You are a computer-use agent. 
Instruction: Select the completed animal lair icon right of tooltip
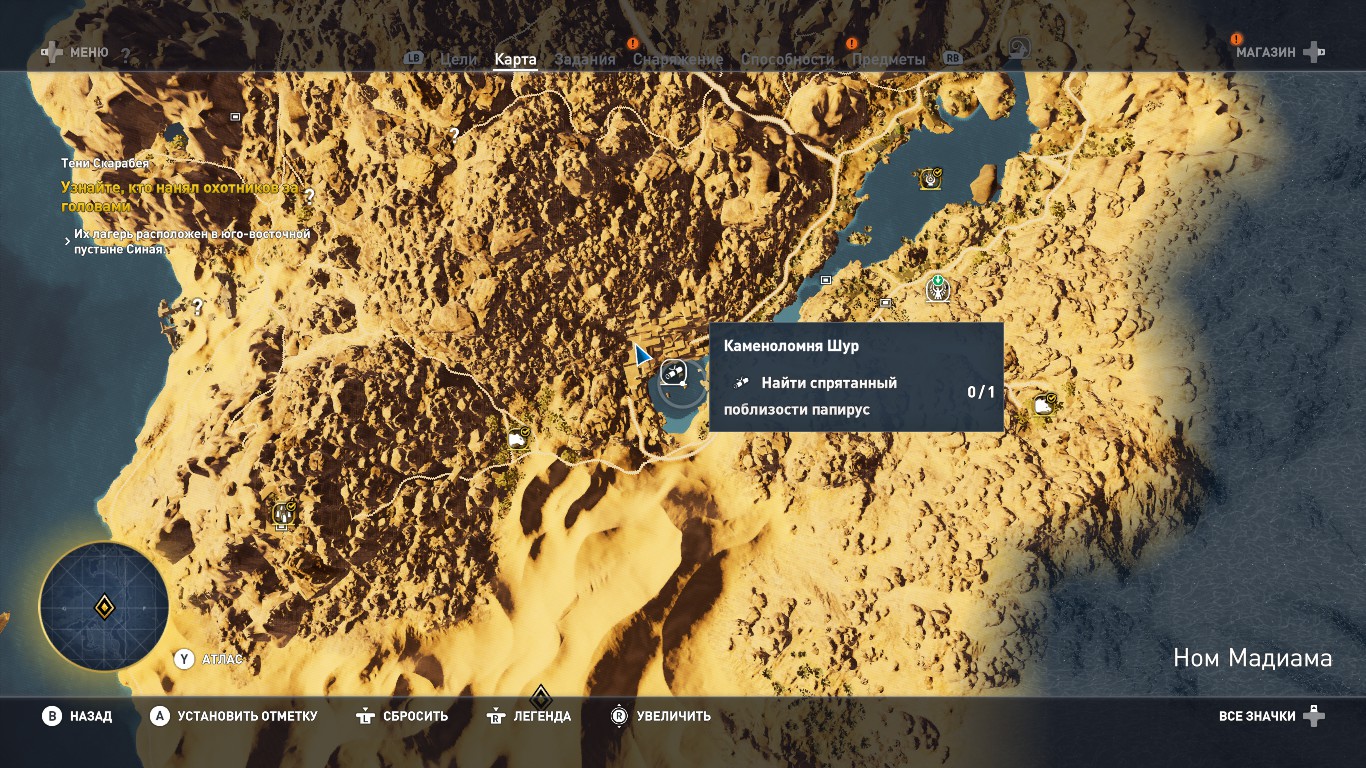click(1045, 403)
